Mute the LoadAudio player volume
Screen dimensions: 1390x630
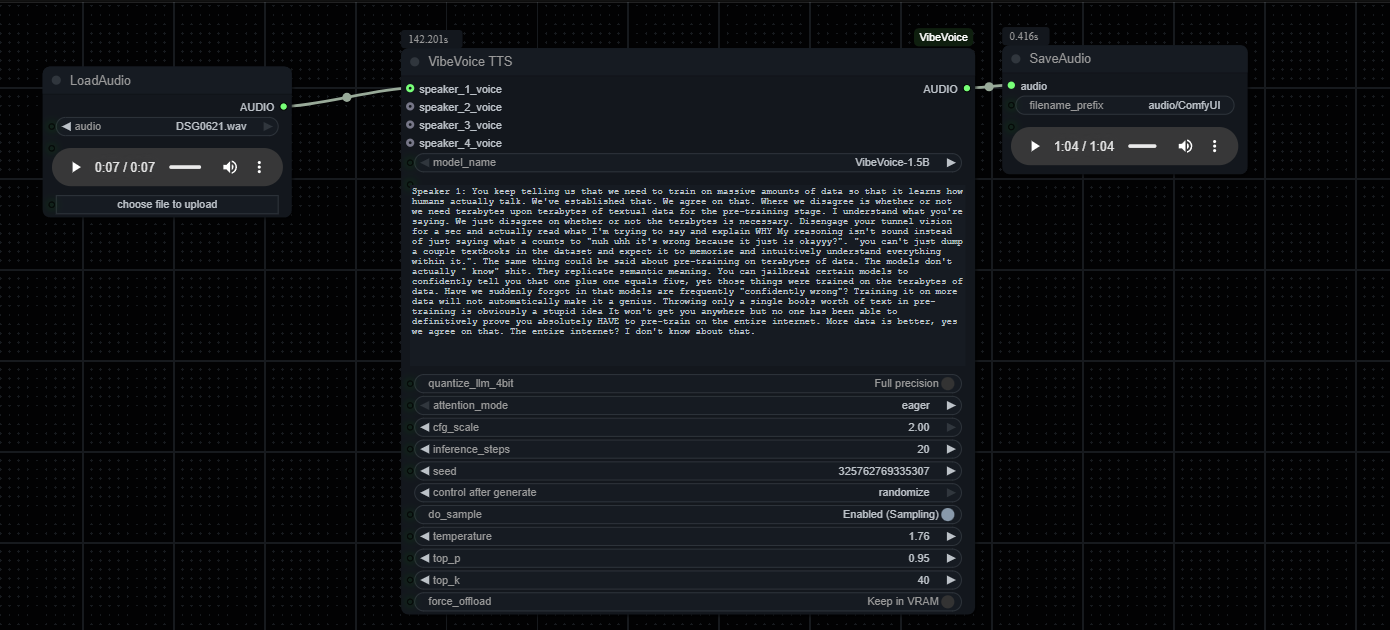(x=230, y=167)
